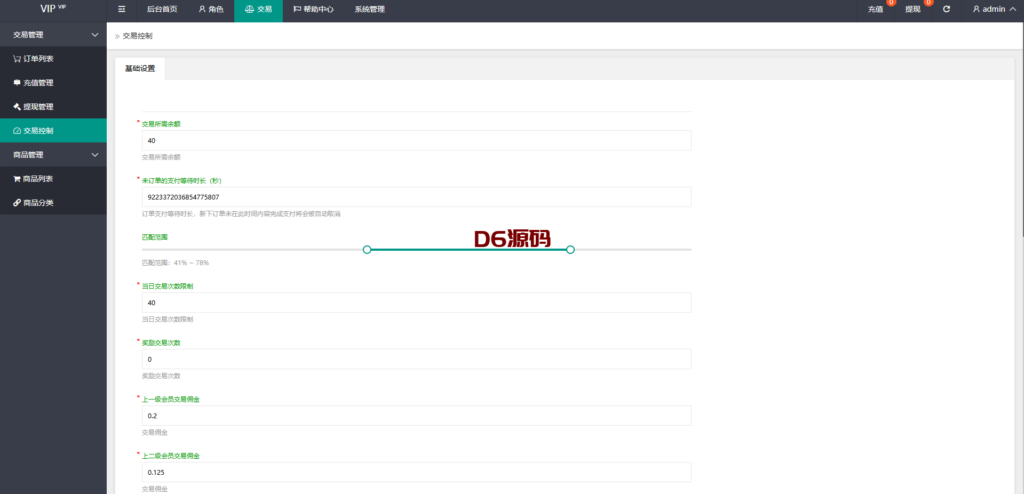Refresh the page using the reload icon
The image size is (1024, 494).
coord(946,10)
